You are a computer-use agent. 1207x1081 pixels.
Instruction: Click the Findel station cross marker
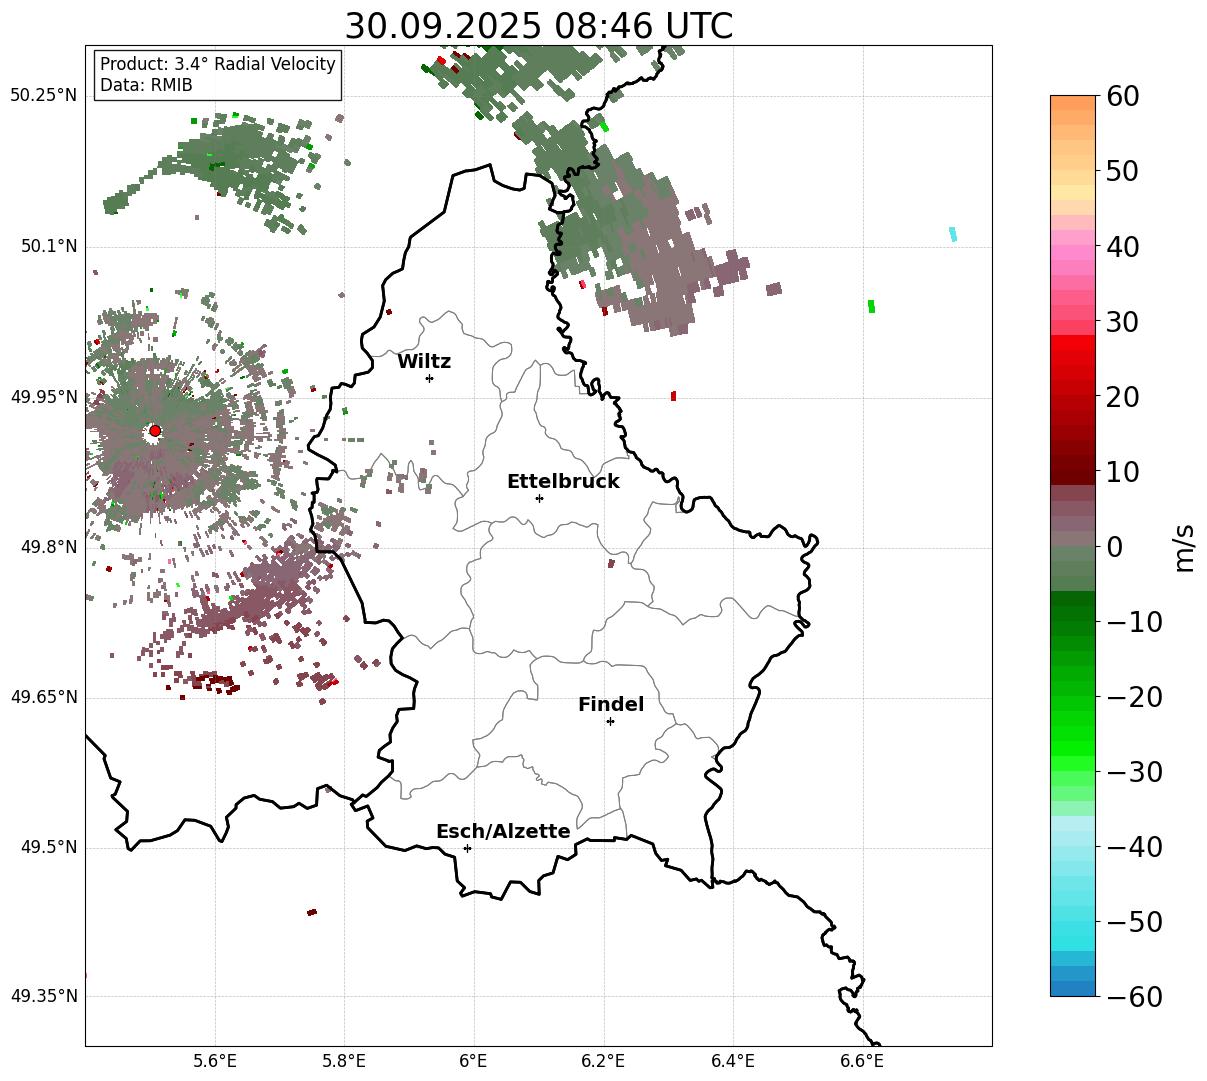(610, 721)
